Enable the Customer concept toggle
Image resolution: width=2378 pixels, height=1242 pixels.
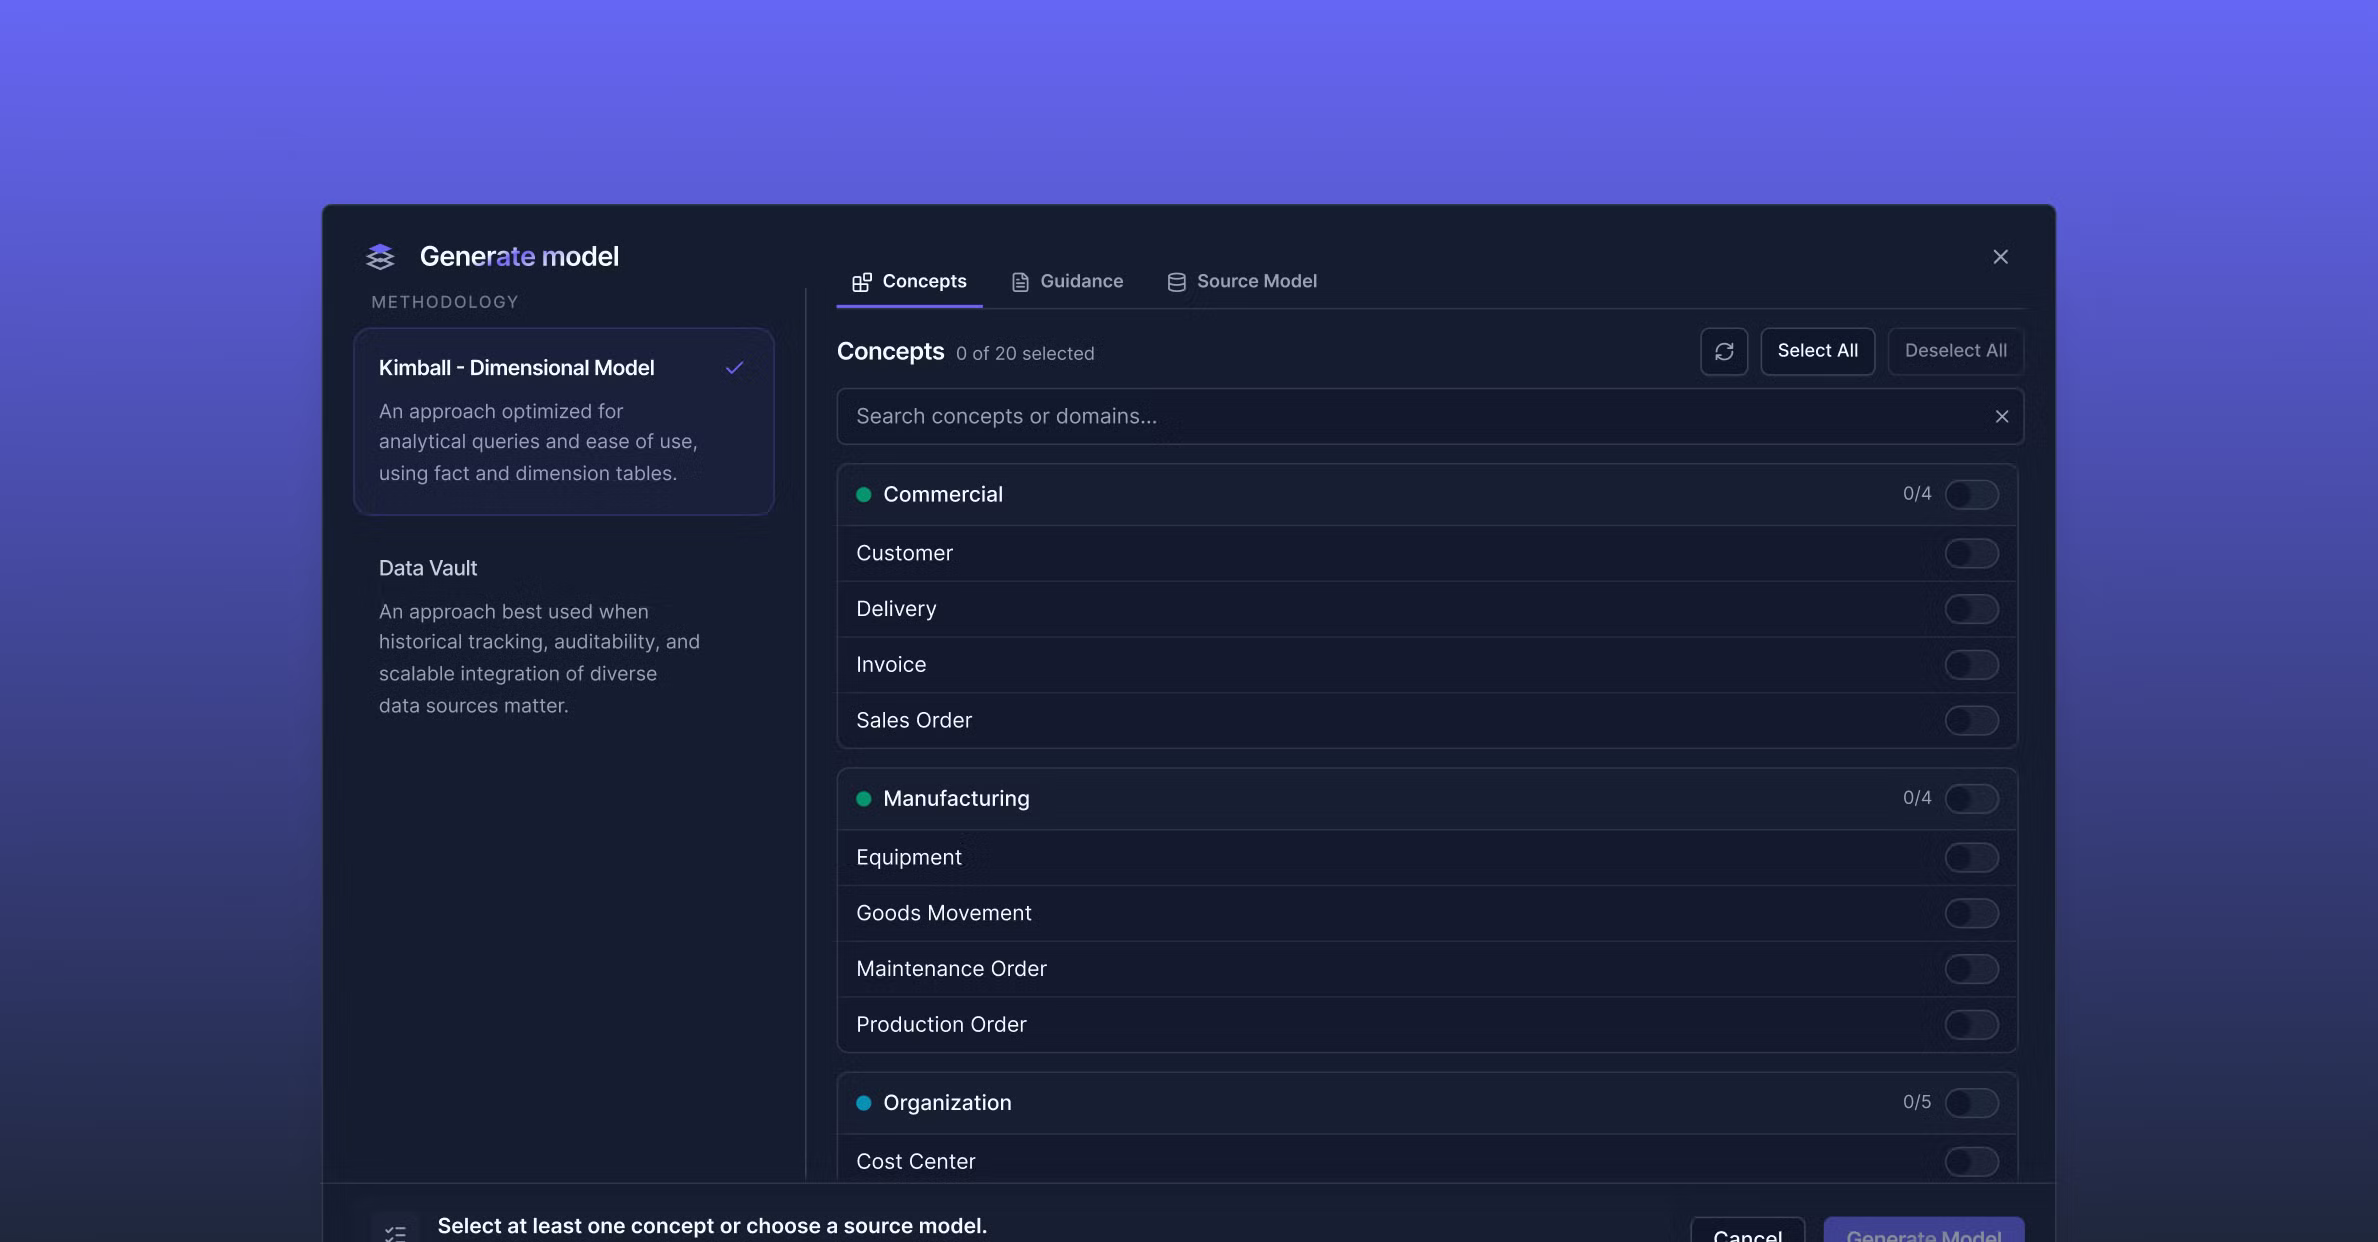[x=1971, y=553]
